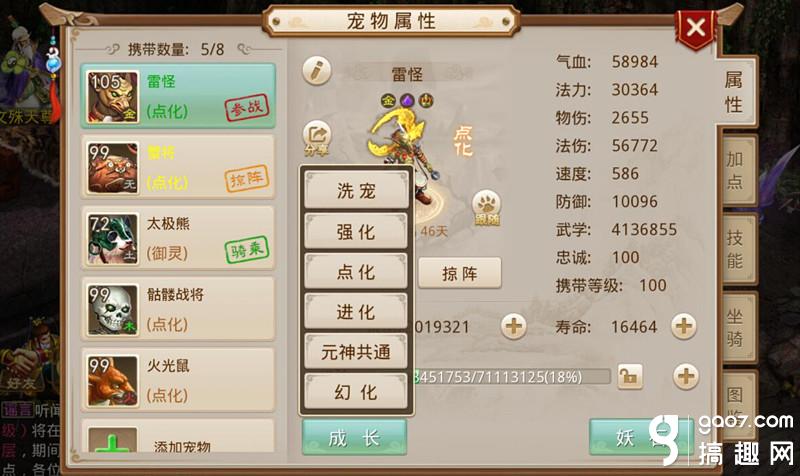800x476 pixels.
Task: Switch to the 技能 side tab
Action: click(x=736, y=249)
